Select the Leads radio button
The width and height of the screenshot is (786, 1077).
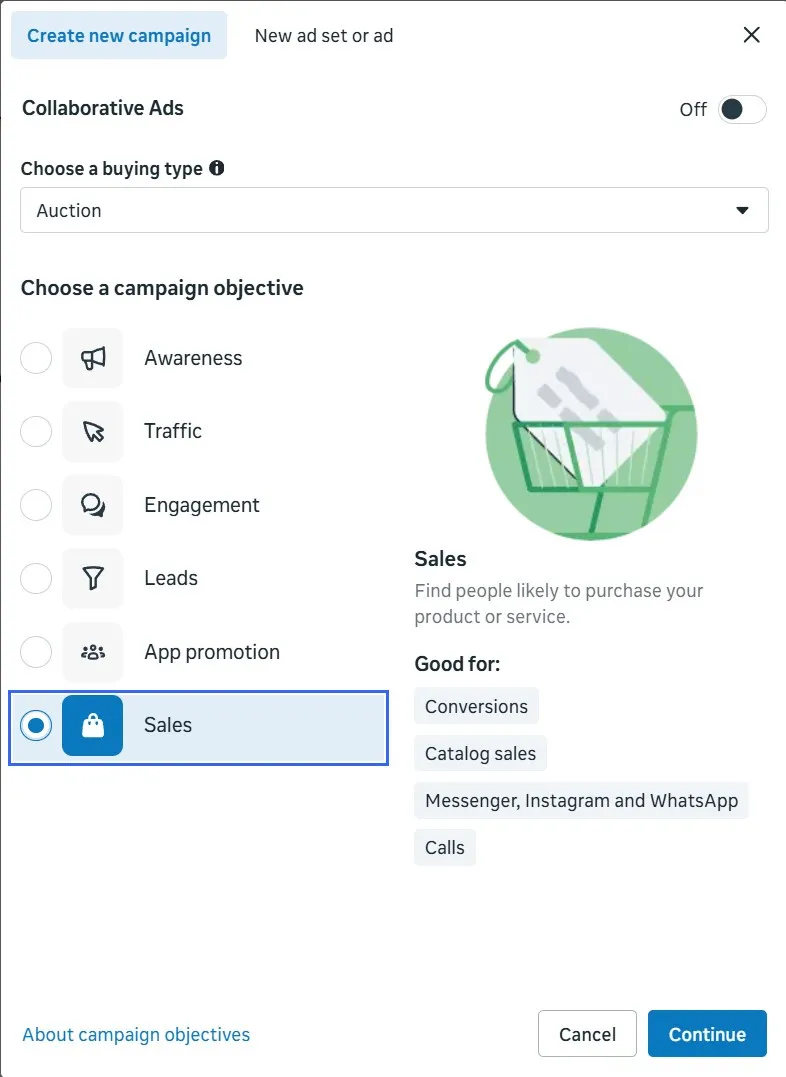[x=36, y=578]
